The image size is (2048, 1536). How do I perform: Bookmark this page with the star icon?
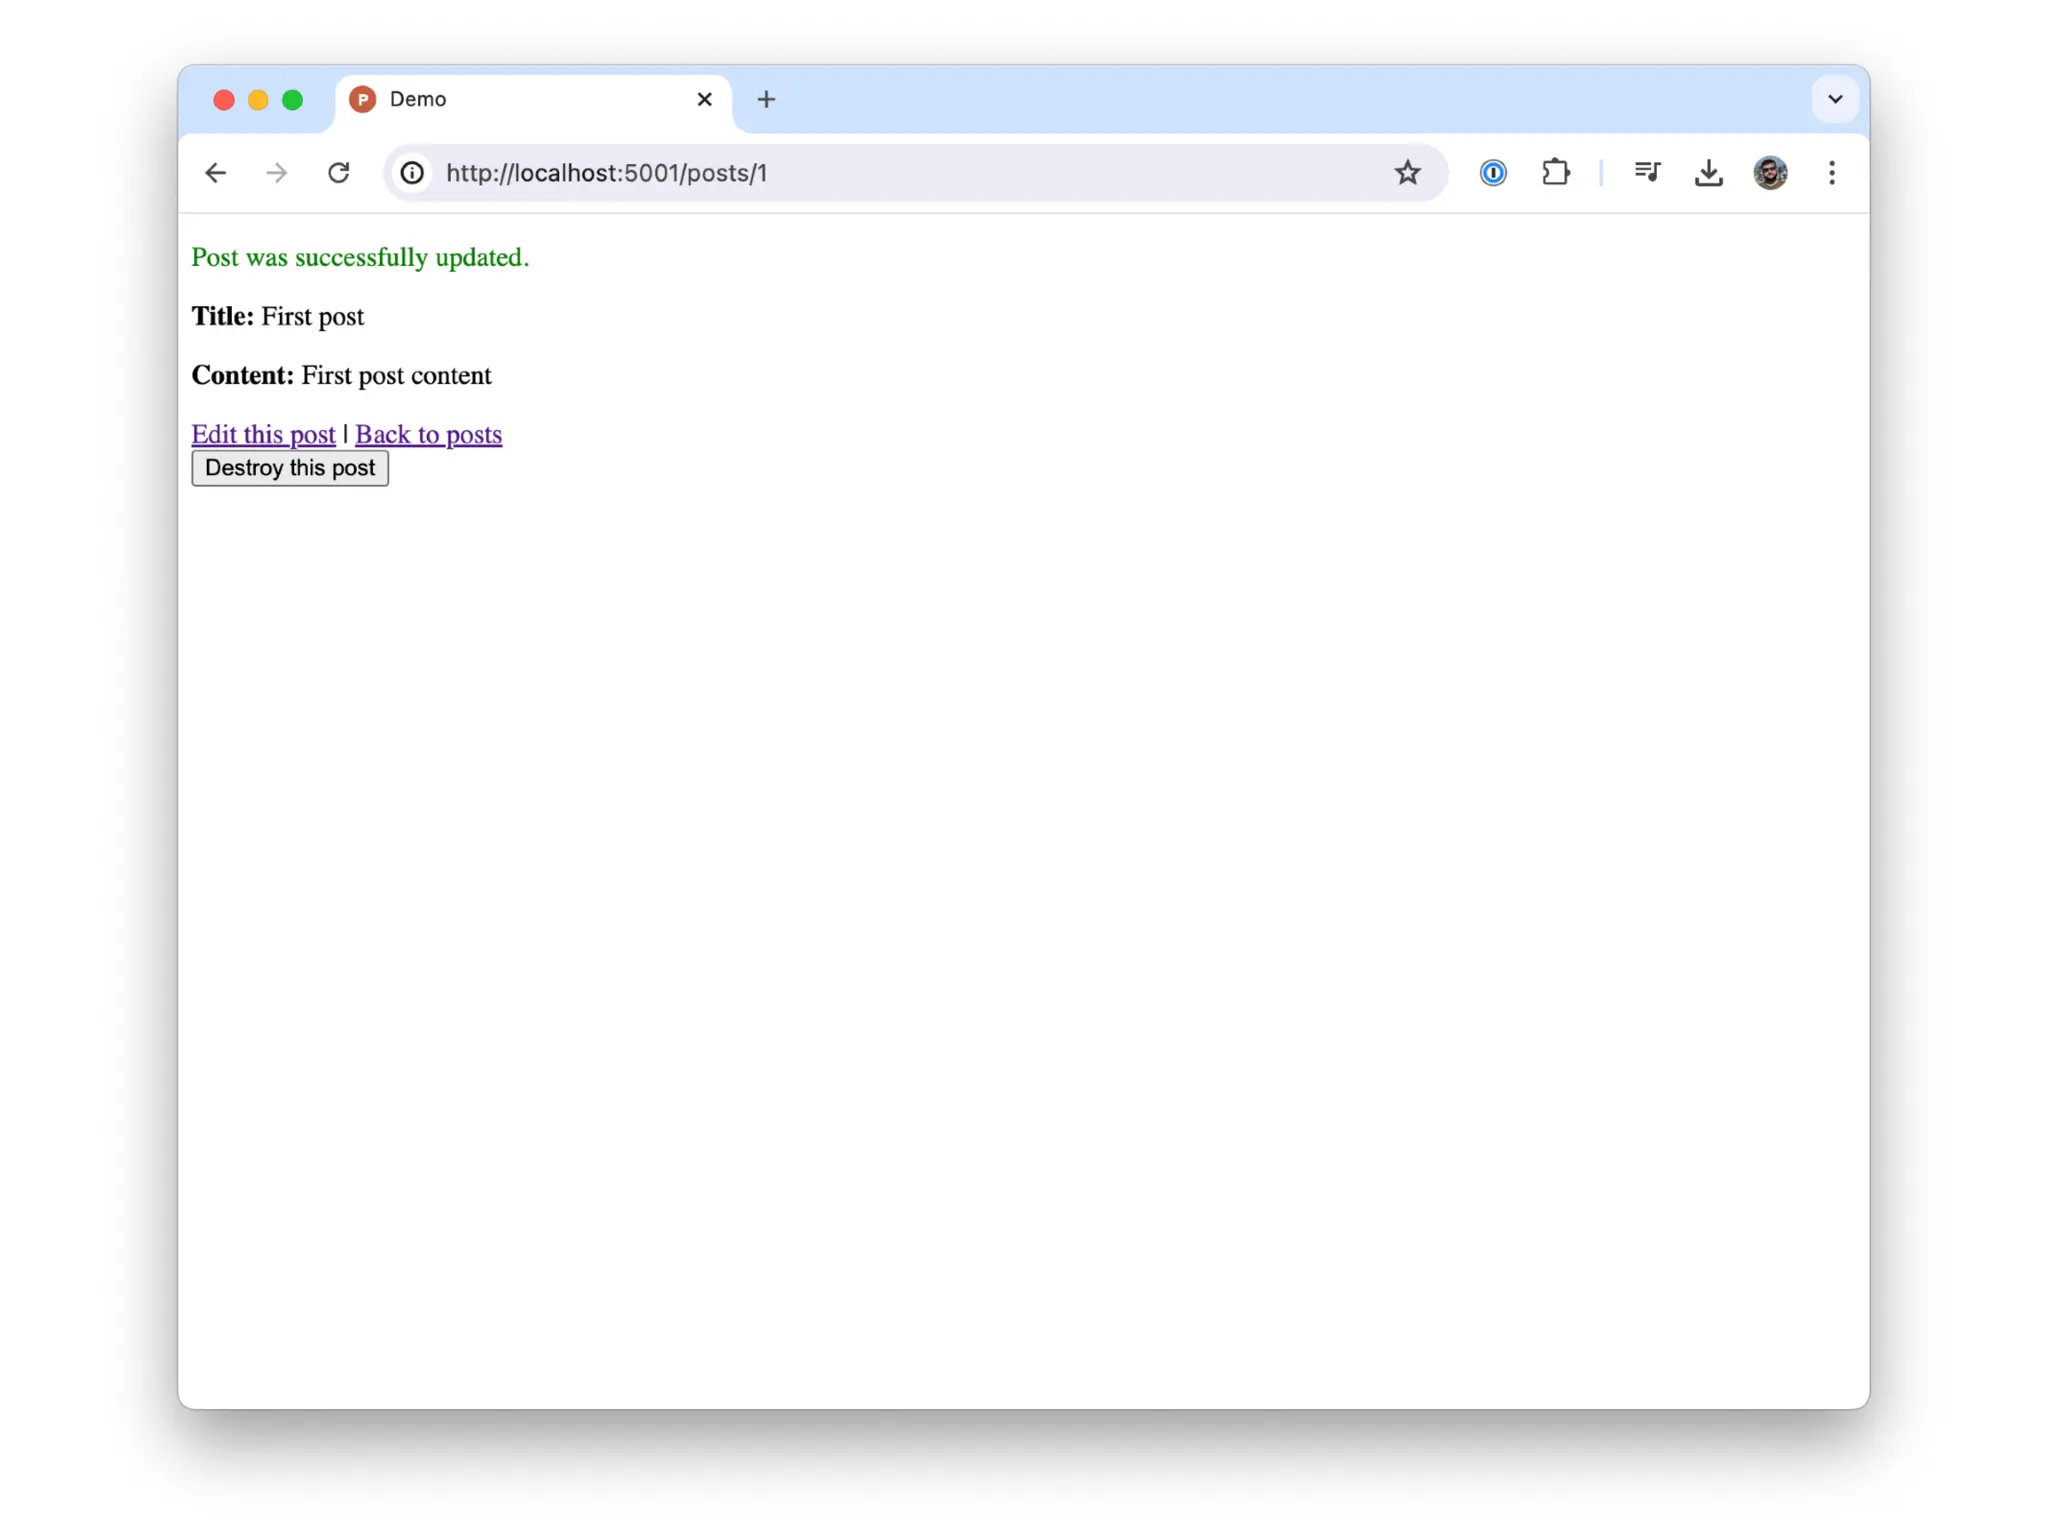click(1407, 173)
